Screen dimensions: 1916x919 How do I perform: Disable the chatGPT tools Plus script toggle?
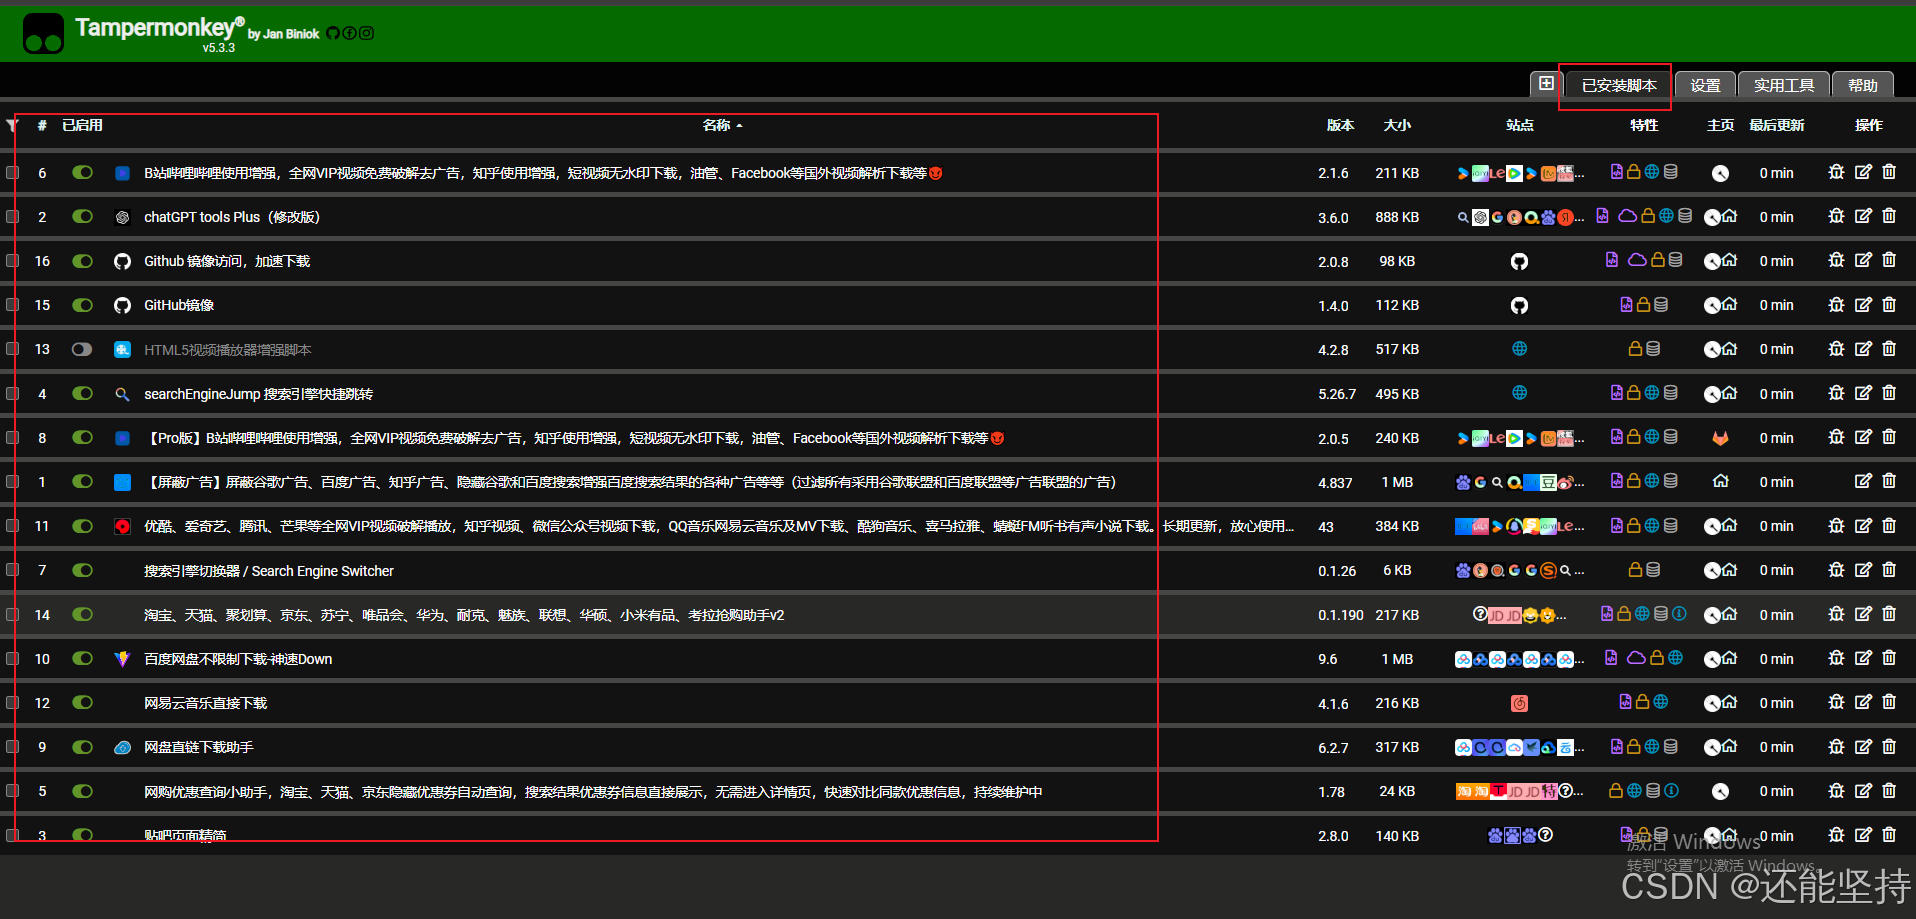82,216
